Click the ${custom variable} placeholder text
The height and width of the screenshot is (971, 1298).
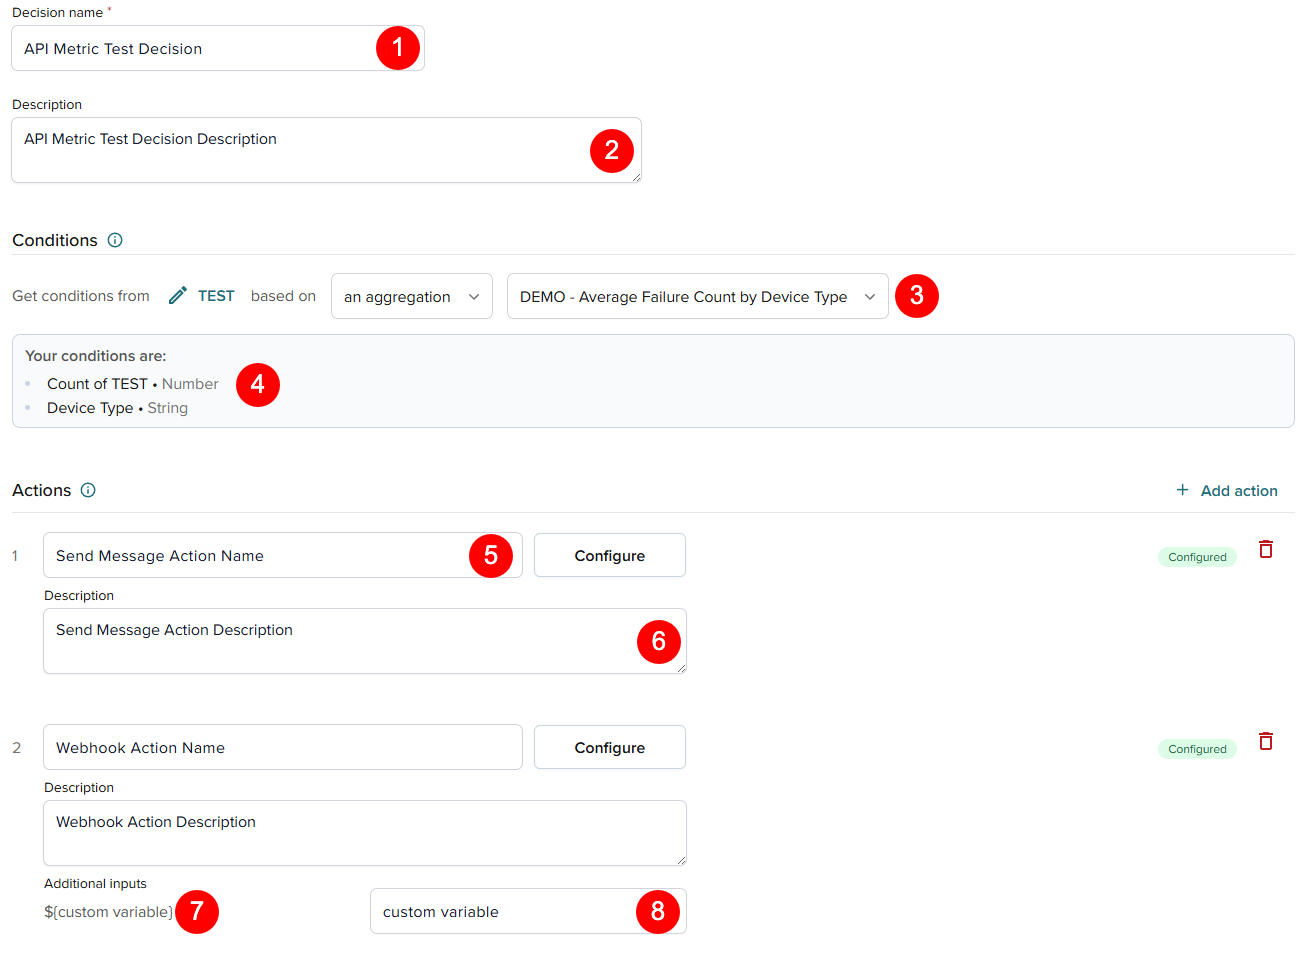point(108,911)
